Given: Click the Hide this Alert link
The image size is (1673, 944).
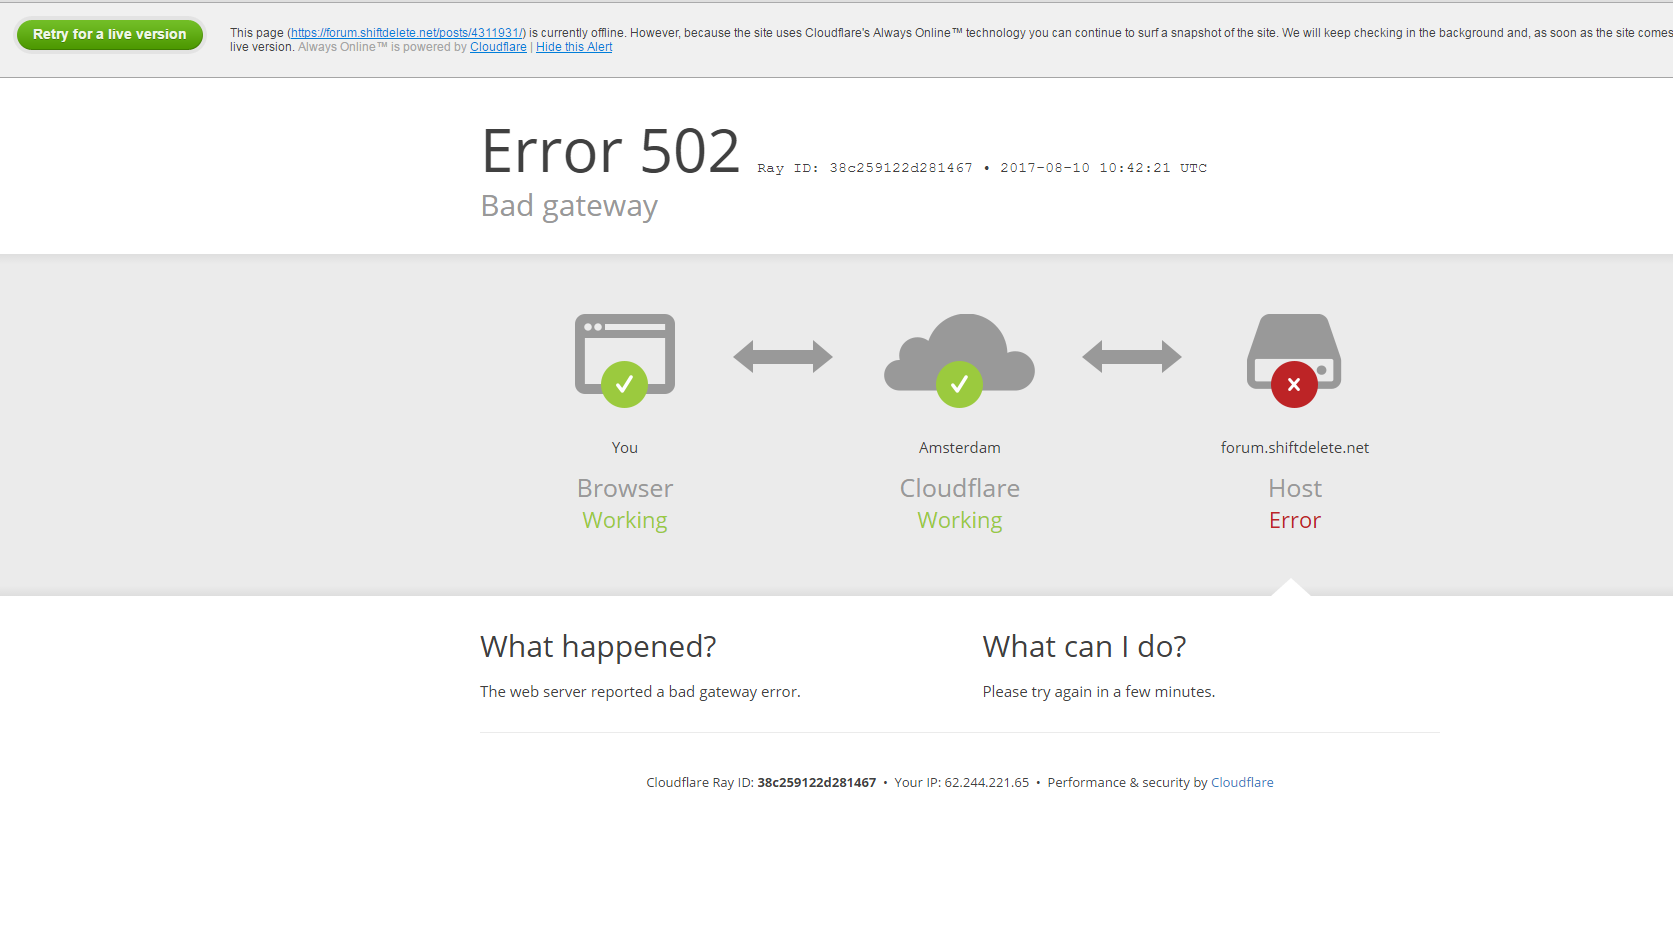Looking at the screenshot, I should (574, 47).
